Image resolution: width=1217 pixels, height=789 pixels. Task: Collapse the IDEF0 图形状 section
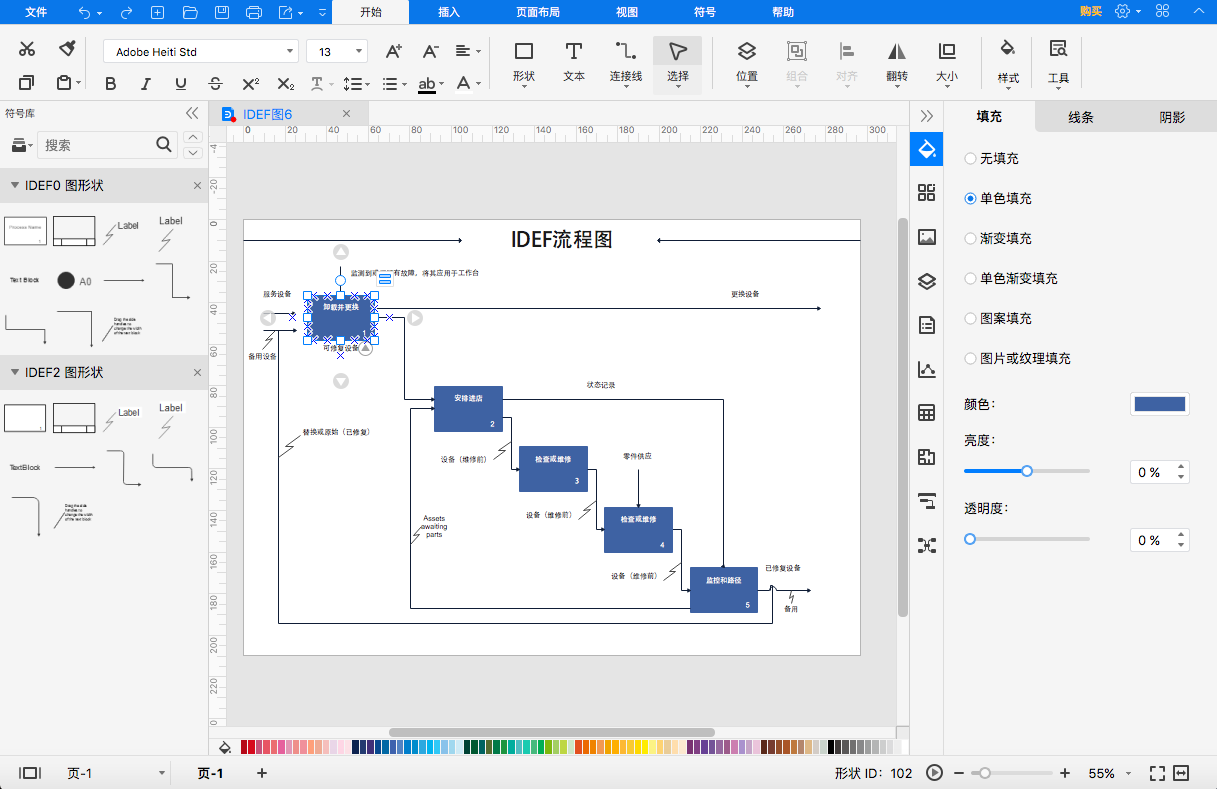pyautogui.click(x=14, y=186)
